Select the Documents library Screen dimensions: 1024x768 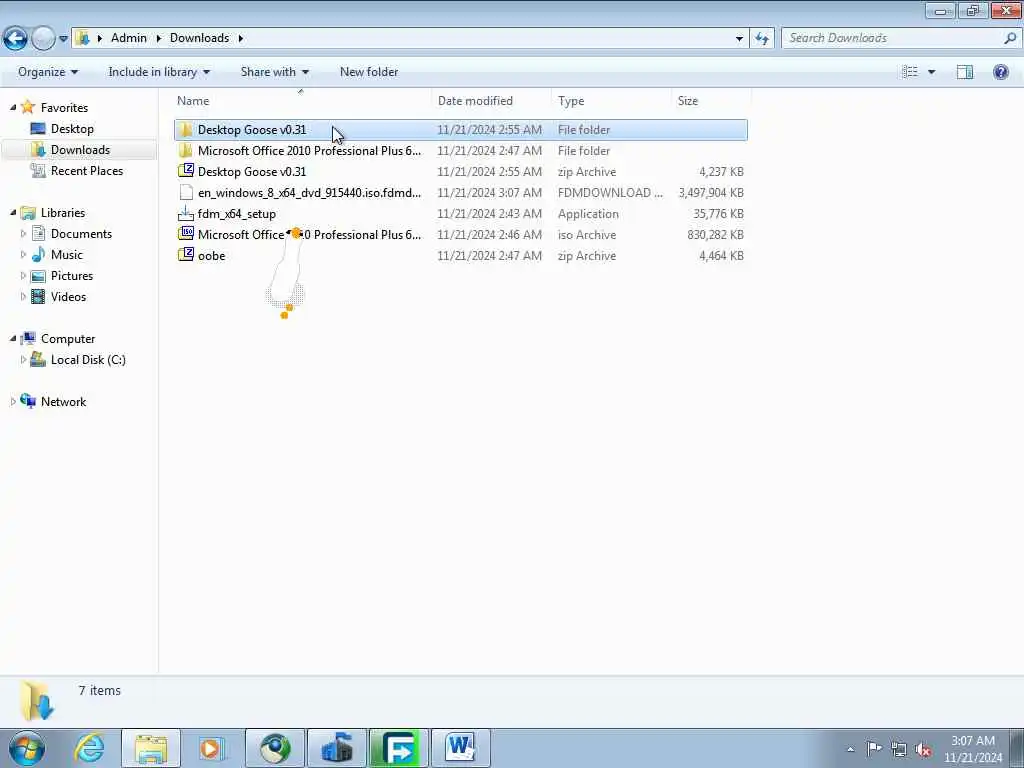pos(81,234)
